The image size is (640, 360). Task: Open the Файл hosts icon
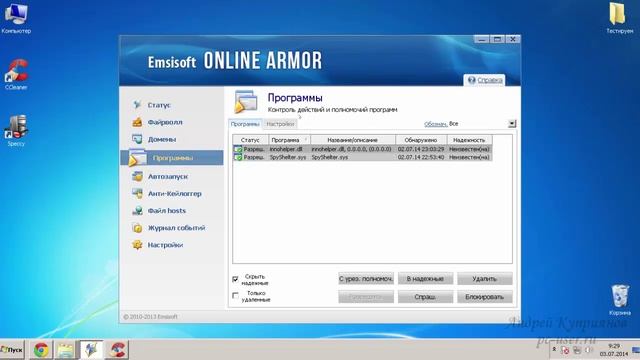click(138, 211)
